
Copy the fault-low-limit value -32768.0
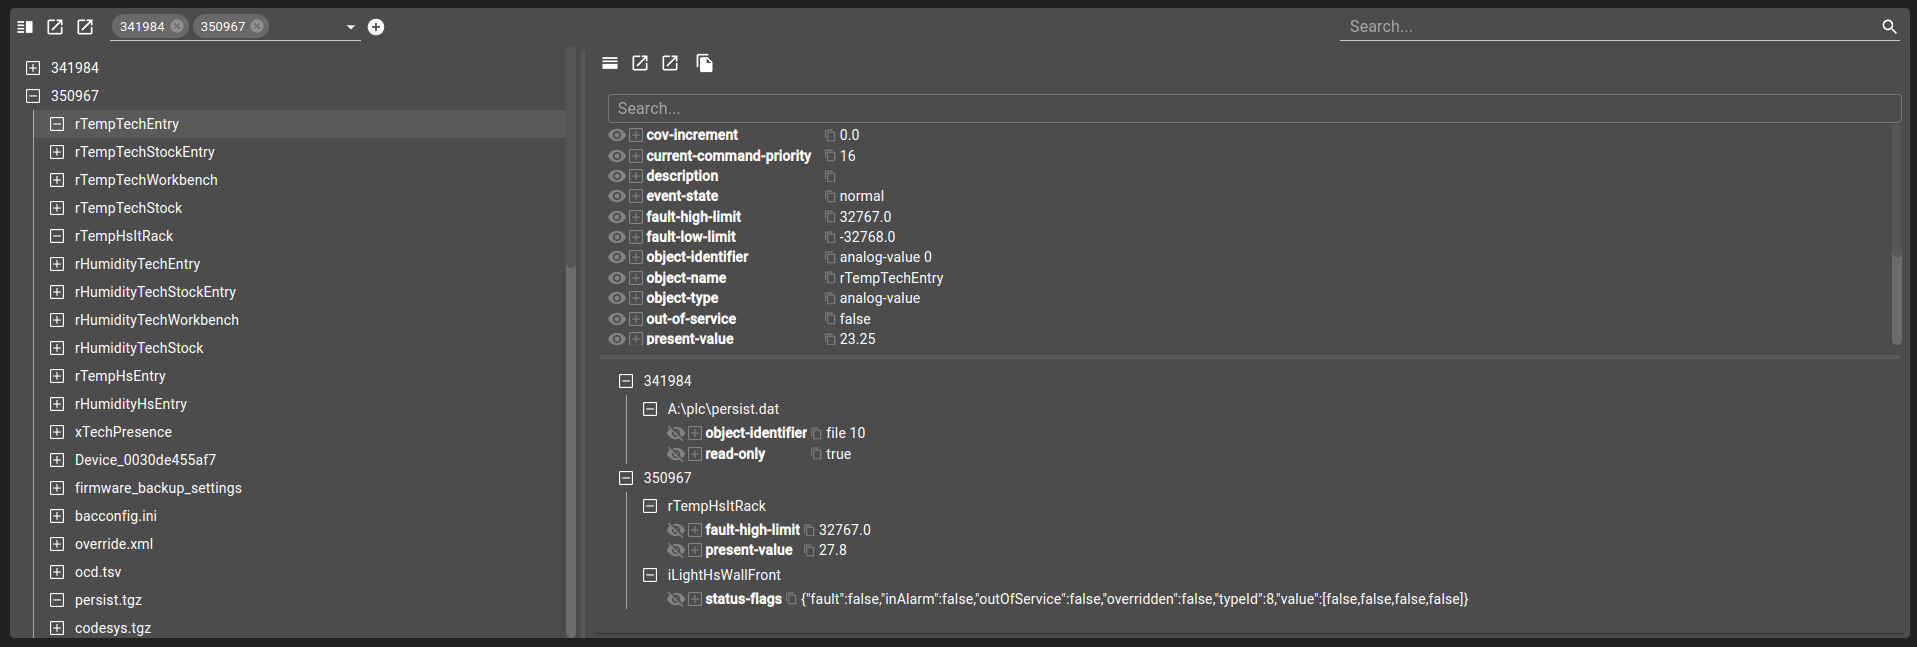830,237
